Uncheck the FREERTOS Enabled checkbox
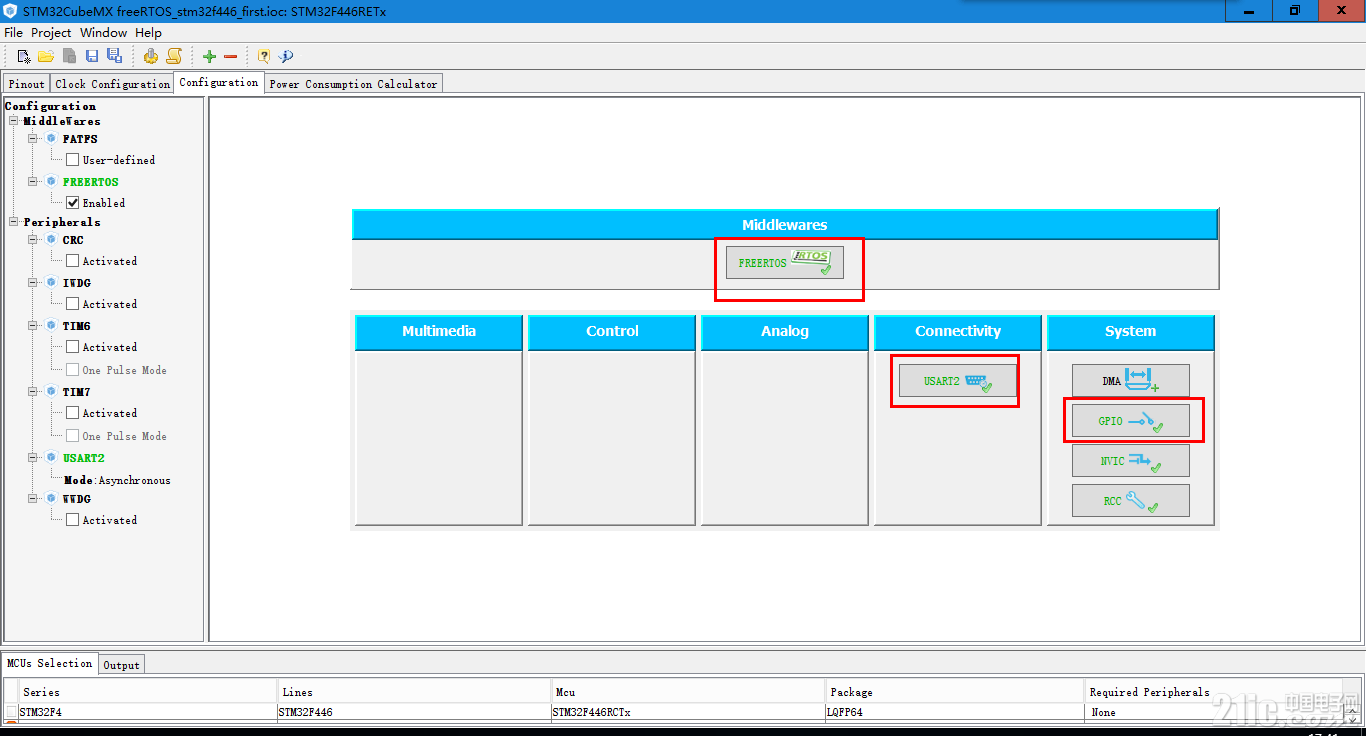Image resolution: width=1366 pixels, height=736 pixels. click(x=73, y=203)
